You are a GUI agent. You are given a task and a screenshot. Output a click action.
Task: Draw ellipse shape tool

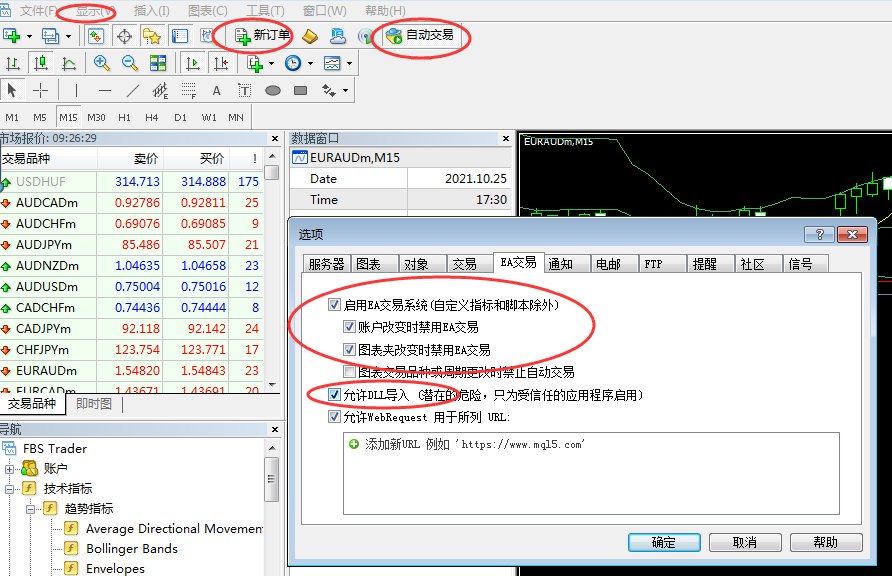point(272,90)
